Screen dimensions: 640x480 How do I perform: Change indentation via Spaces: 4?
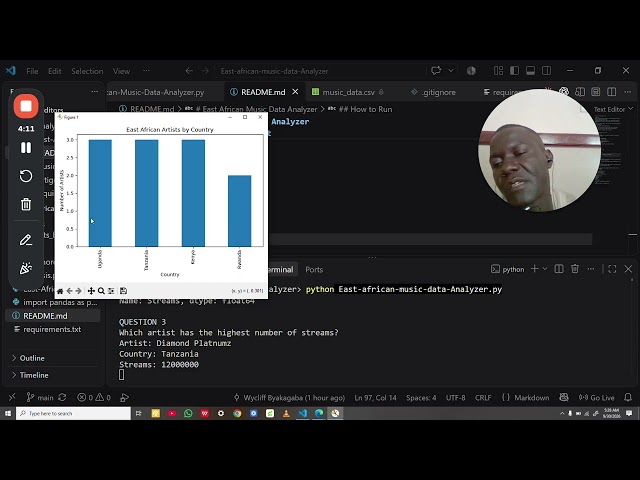tap(421, 398)
